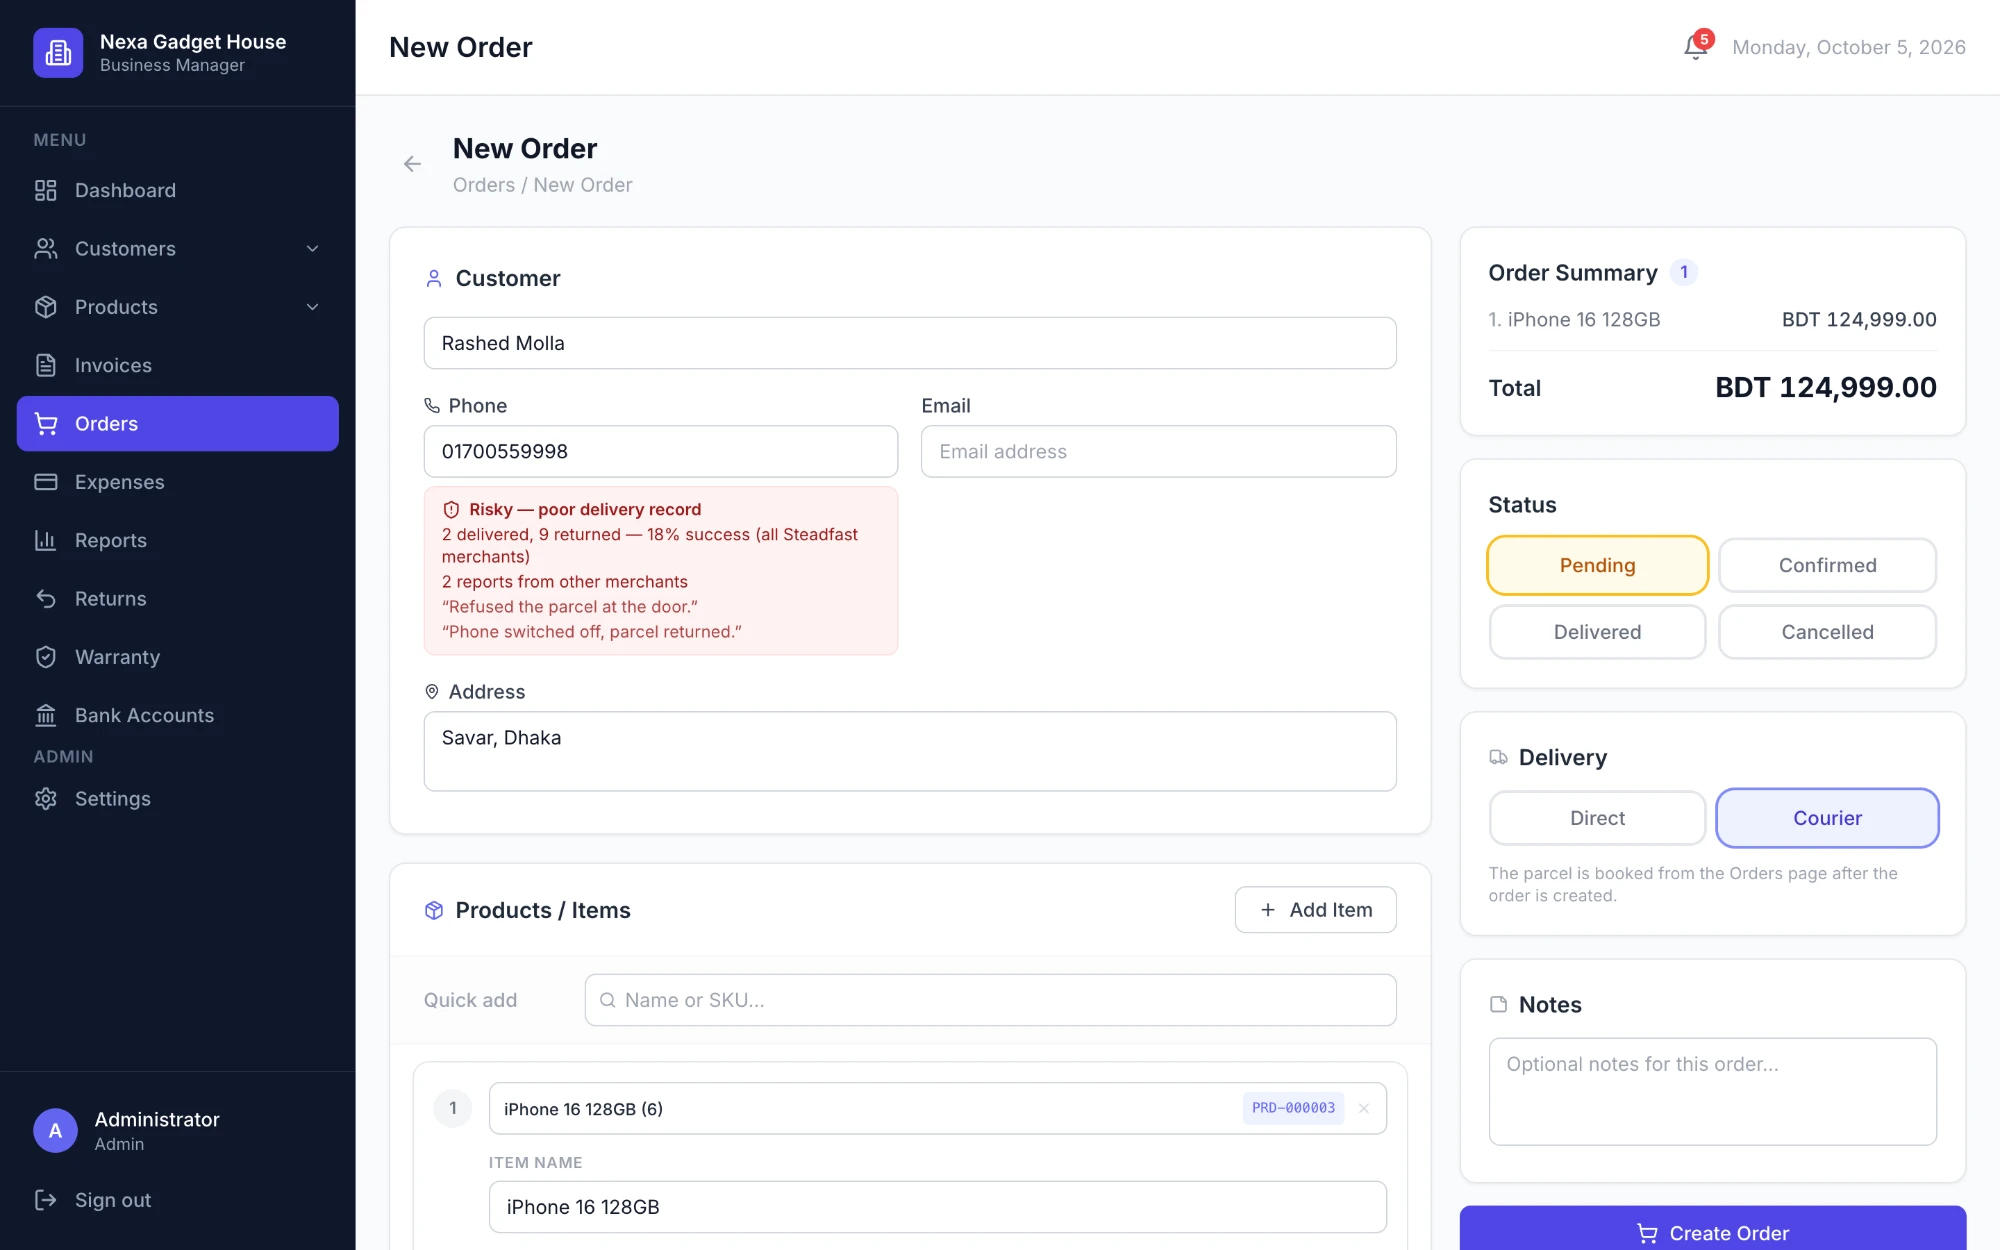Set order status to Cancelled

click(1827, 632)
